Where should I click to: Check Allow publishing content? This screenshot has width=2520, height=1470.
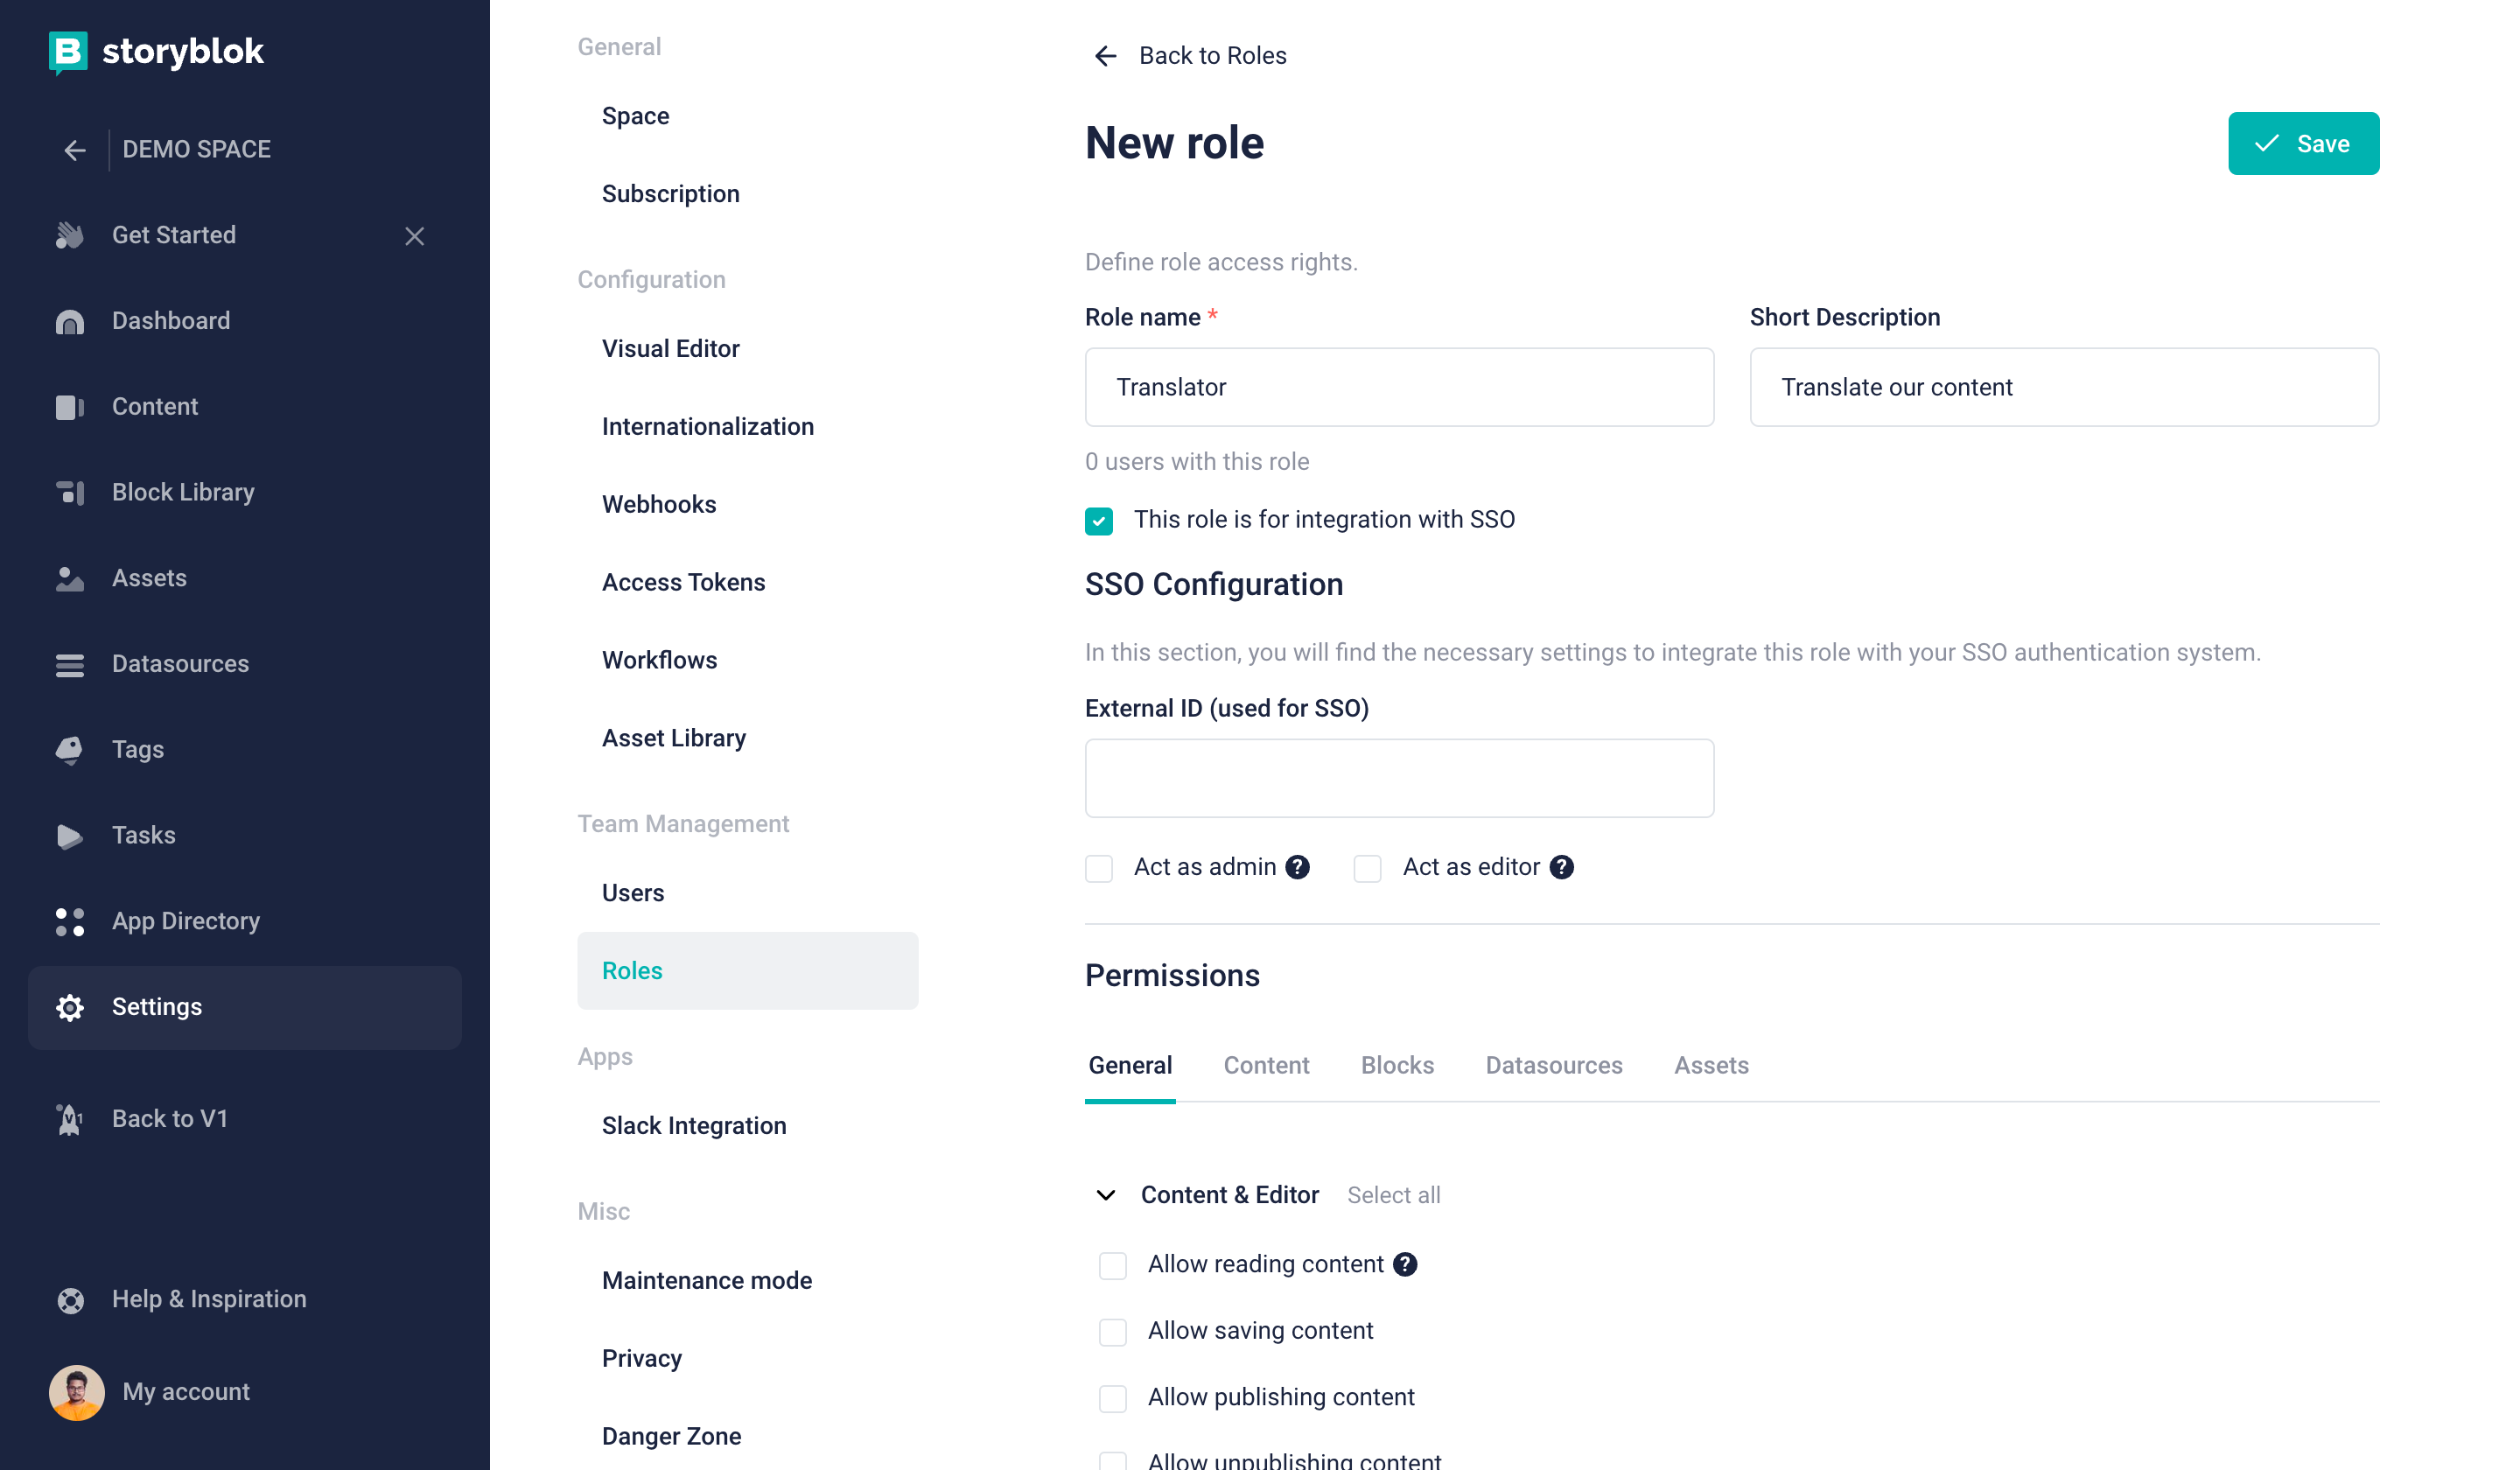point(1113,1398)
